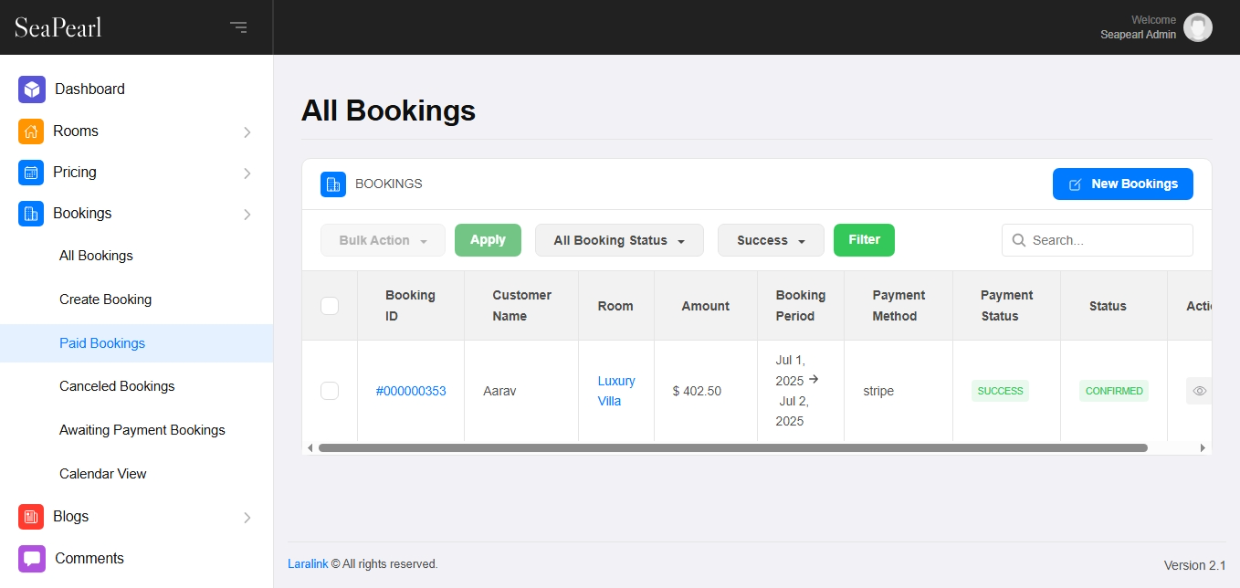Open Canceled Bookings in the sidebar

pyautogui.click(x=117, y=386)
